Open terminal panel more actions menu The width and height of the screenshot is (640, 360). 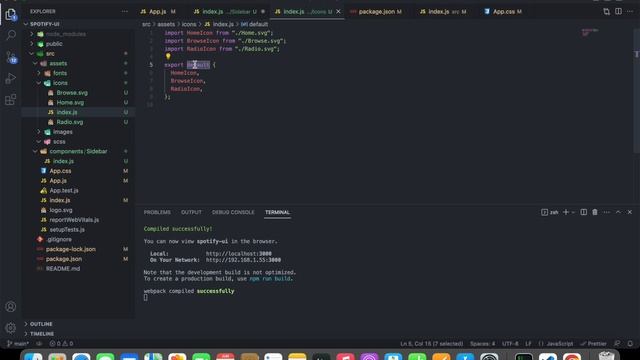607,212
